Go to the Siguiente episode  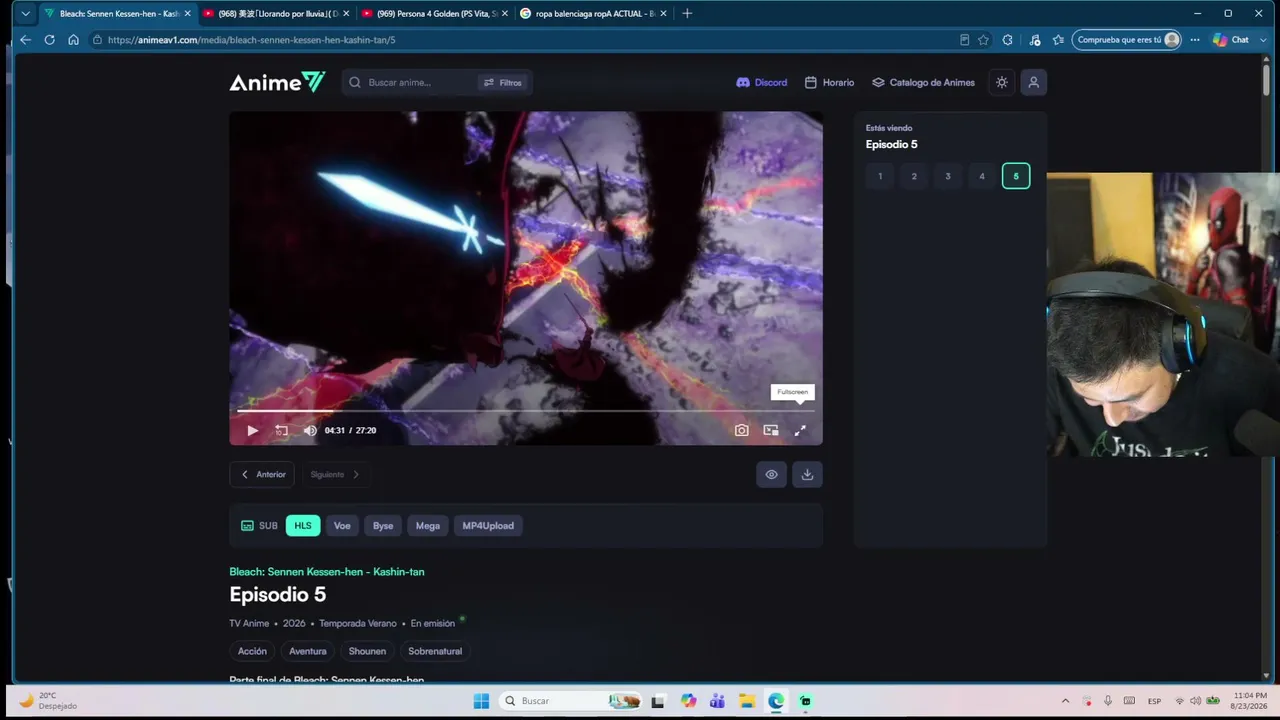(335, 475)
